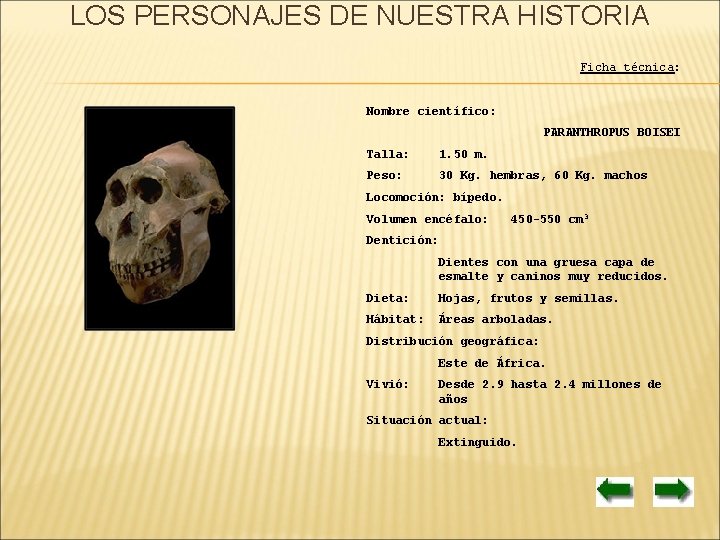Follow the 'Ficha técnica' underlined link
The width and height of the screenshot is (720, 540).
(x=627, y=67)
